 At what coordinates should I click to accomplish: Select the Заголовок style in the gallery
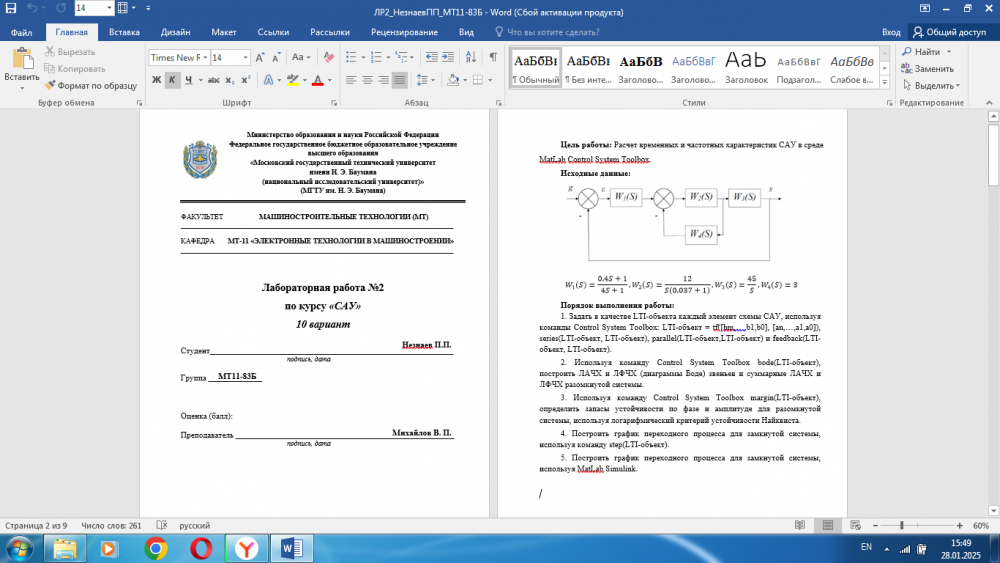[746, 68]
